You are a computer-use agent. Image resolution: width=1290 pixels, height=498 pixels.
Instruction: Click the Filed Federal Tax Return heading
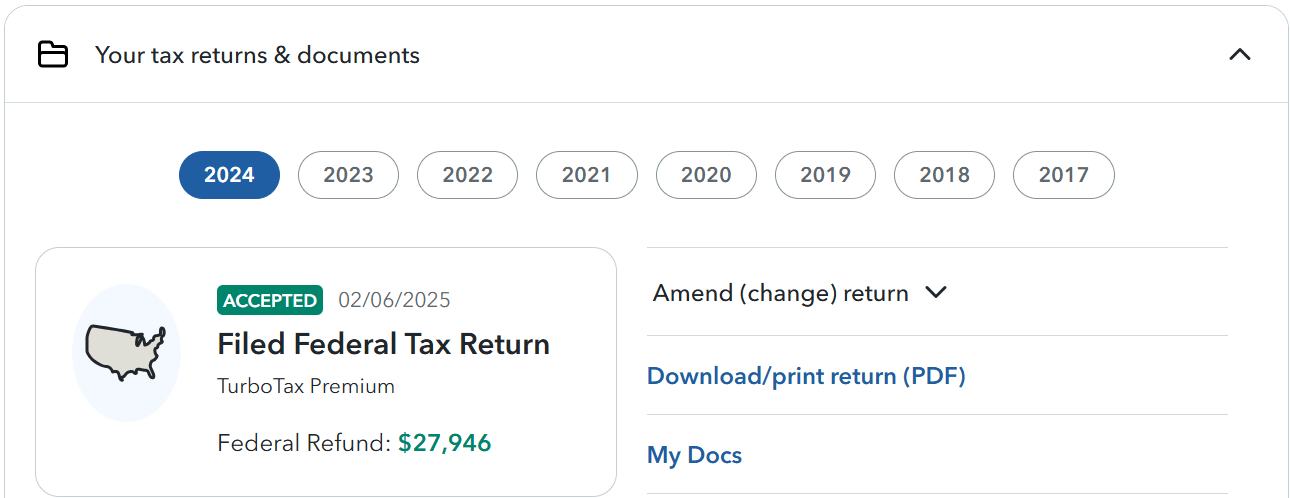[x=383, y=344]
